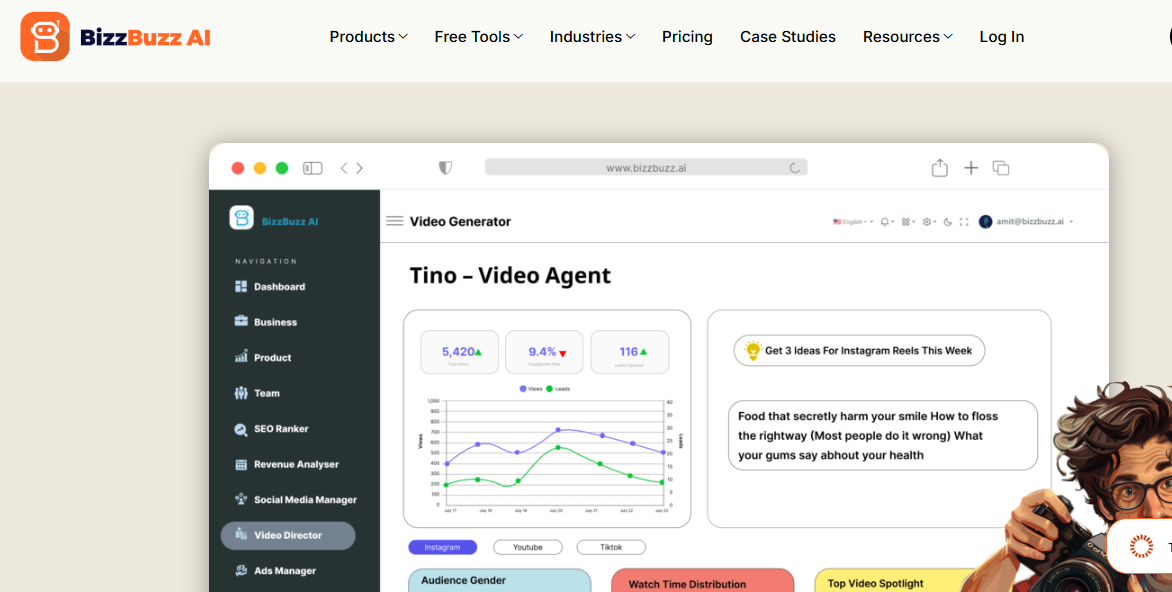
Task: Open the Pricing page
Action: tap(687, 36)
